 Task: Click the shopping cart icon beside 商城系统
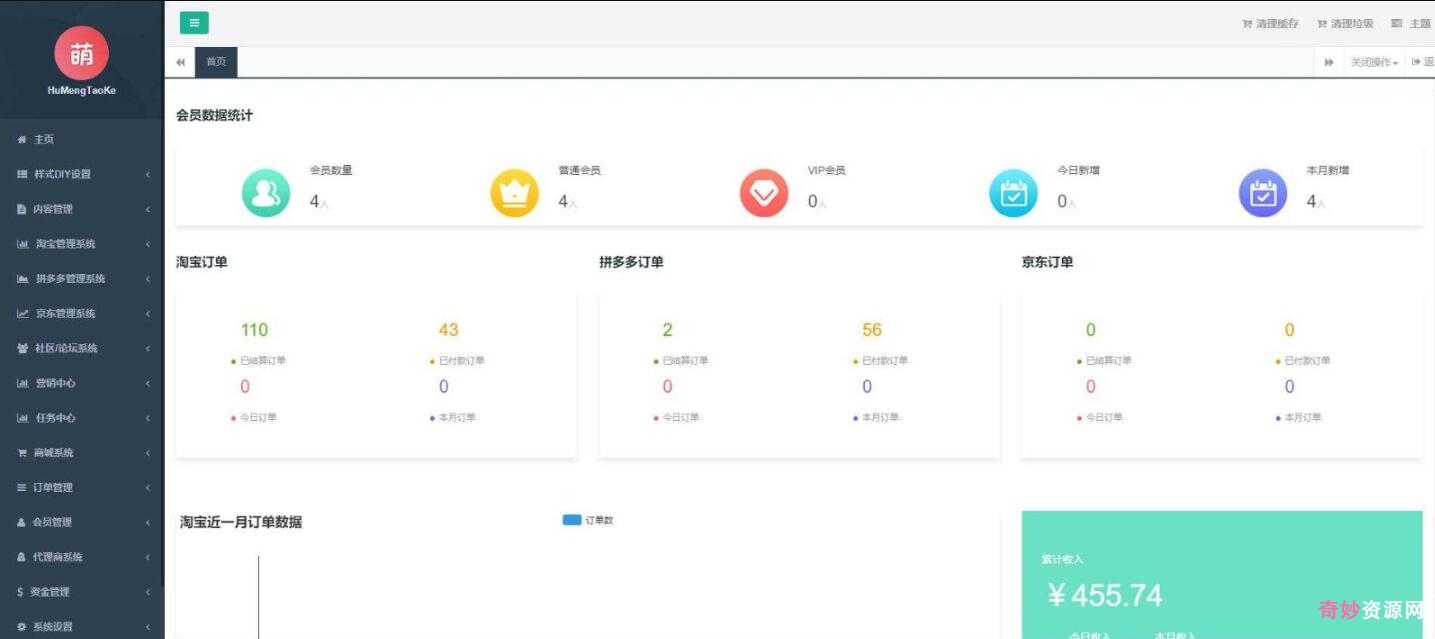point(22,452)
